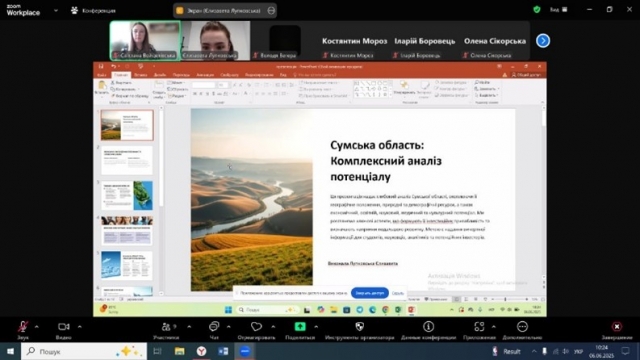The image size is (640, 360).
Task: Unmute the microphone in Zoom toolbar
Action: click(x=23, y=327)
